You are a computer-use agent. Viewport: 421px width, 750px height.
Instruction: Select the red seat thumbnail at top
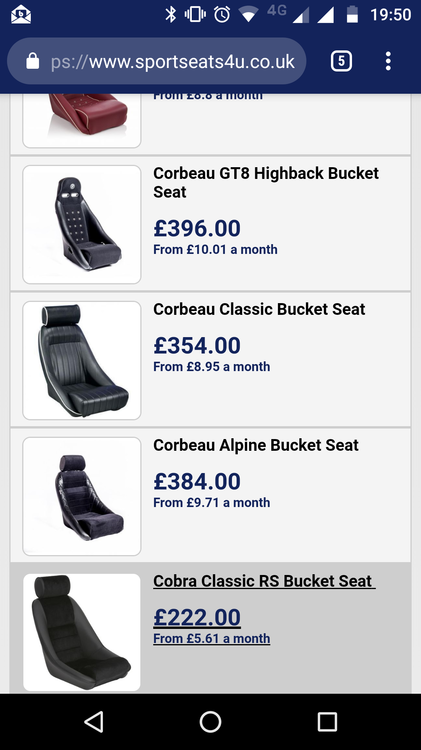82,120
